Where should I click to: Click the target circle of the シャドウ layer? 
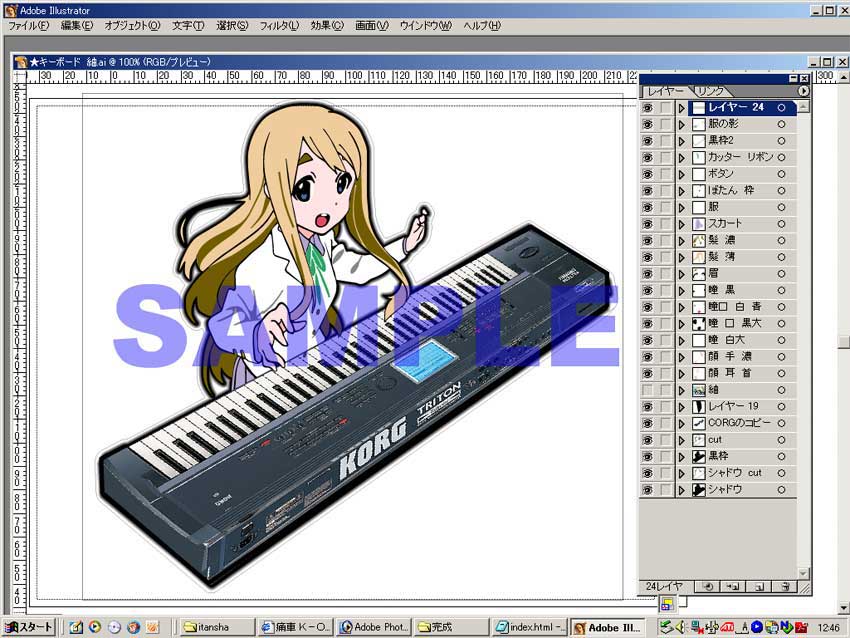[x=781, y=489]
